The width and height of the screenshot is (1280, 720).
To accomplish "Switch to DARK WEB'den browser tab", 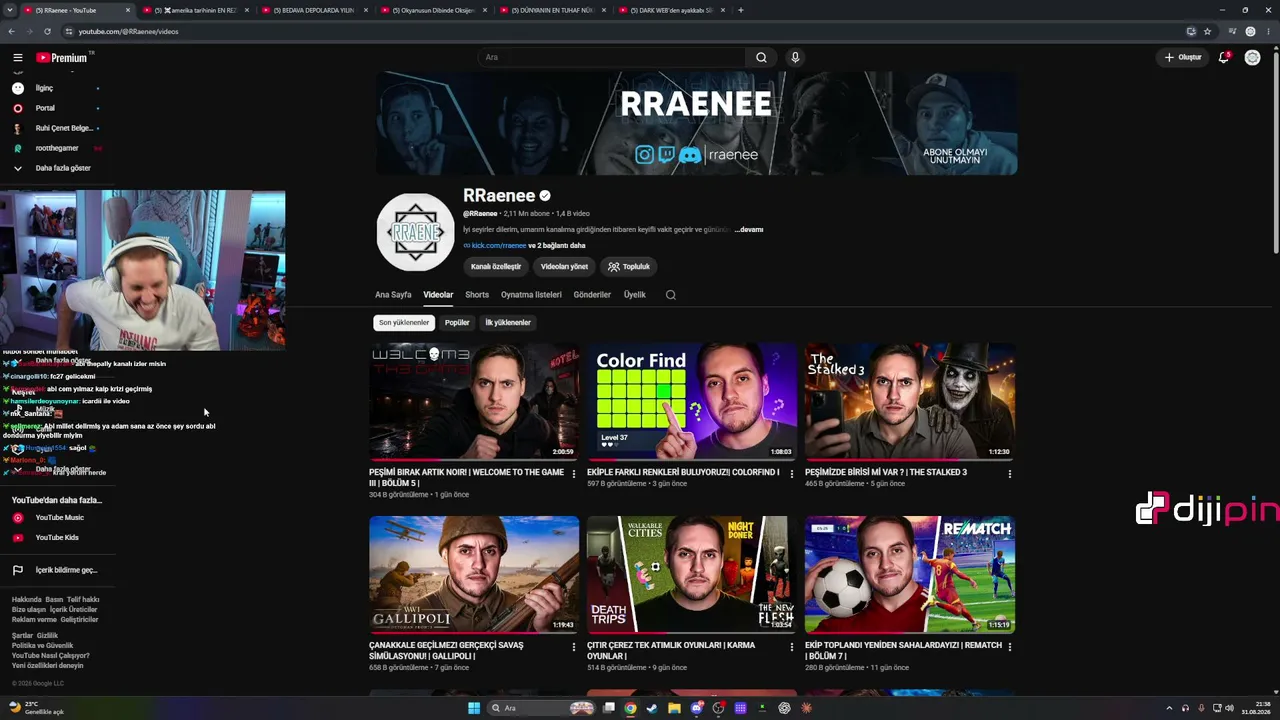I will pos(673,10).
